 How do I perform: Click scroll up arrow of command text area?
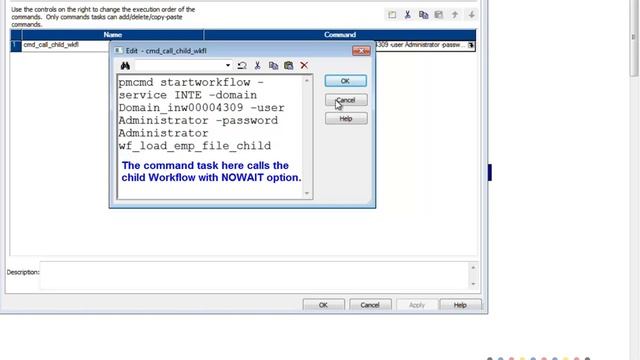[x=307, y=80]
